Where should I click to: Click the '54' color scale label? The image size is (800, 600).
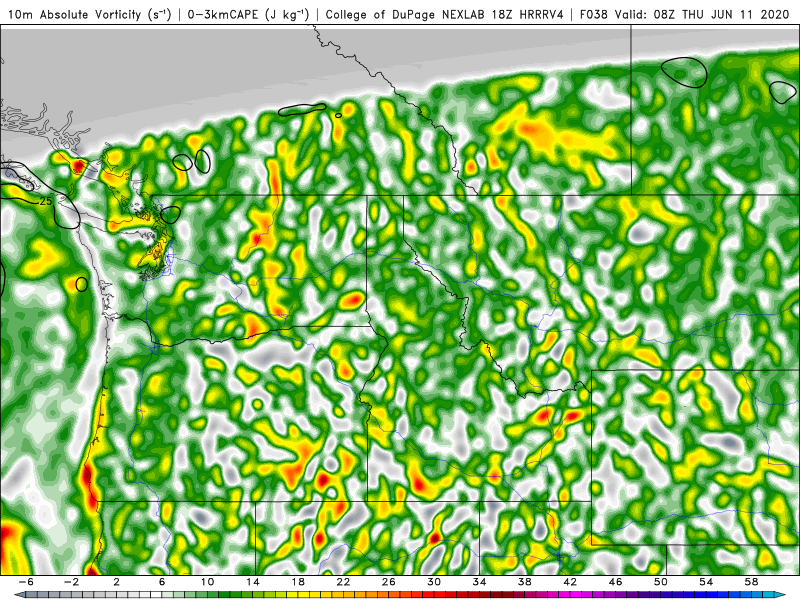point(706,582)
